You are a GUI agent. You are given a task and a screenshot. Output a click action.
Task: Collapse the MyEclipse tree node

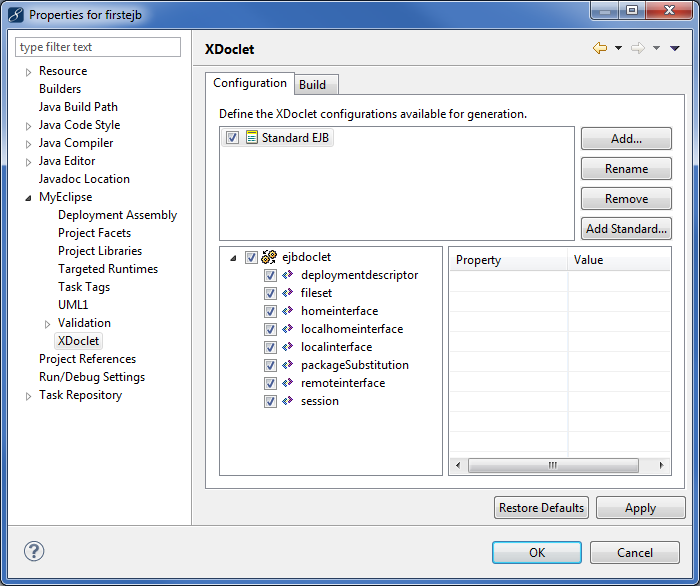(x=28, y=198)
